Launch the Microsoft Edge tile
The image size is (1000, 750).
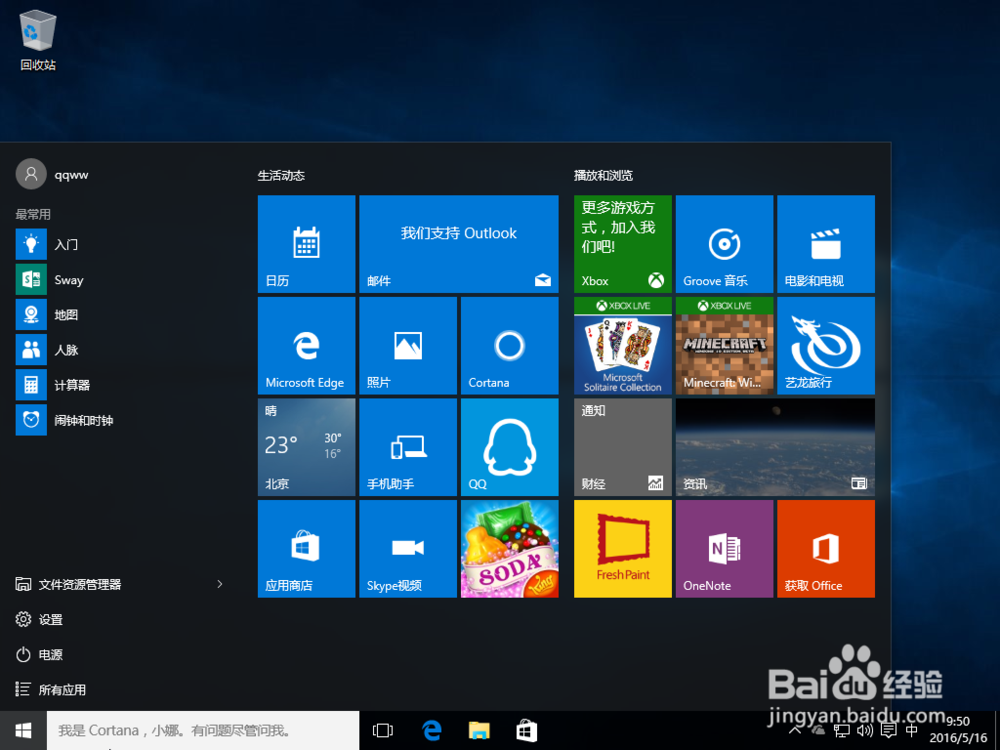(306, 346)
